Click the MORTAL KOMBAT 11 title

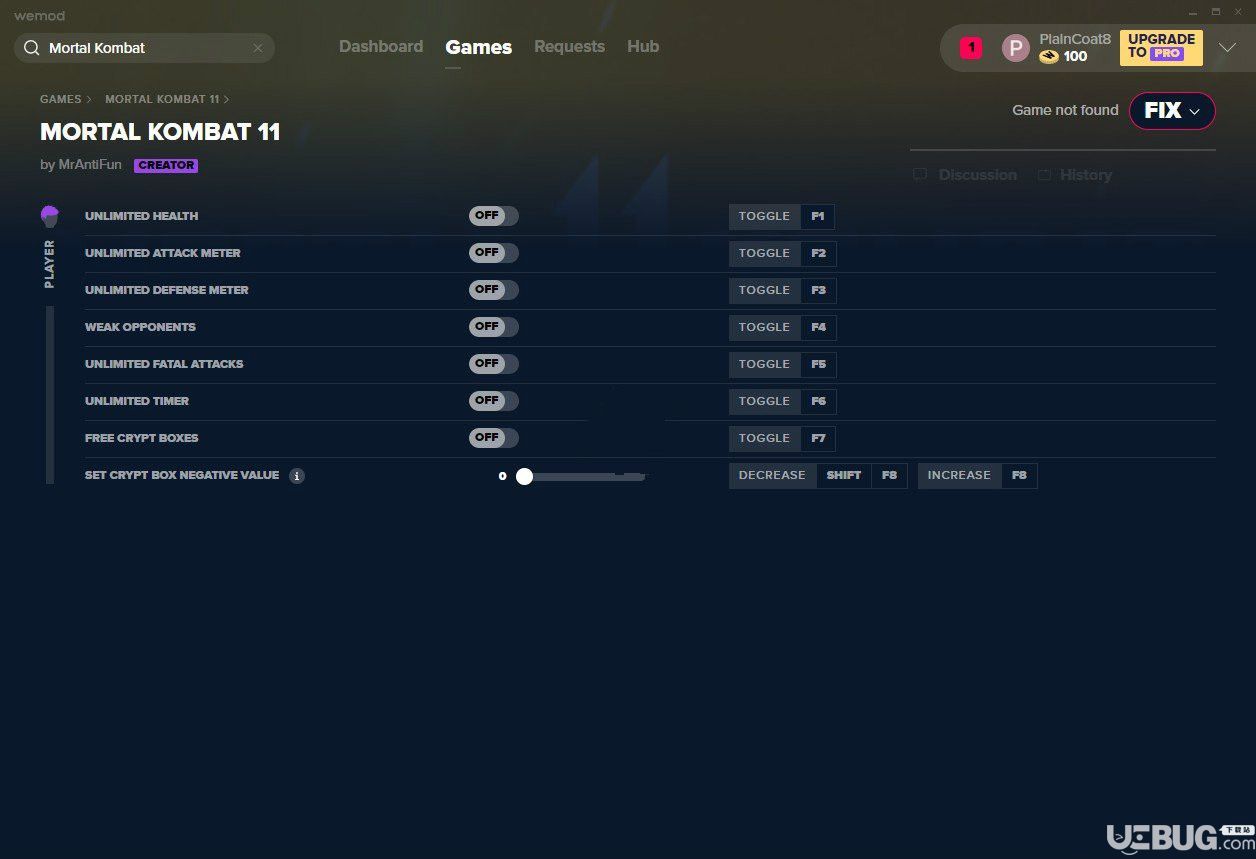click(x=160, y=132)
